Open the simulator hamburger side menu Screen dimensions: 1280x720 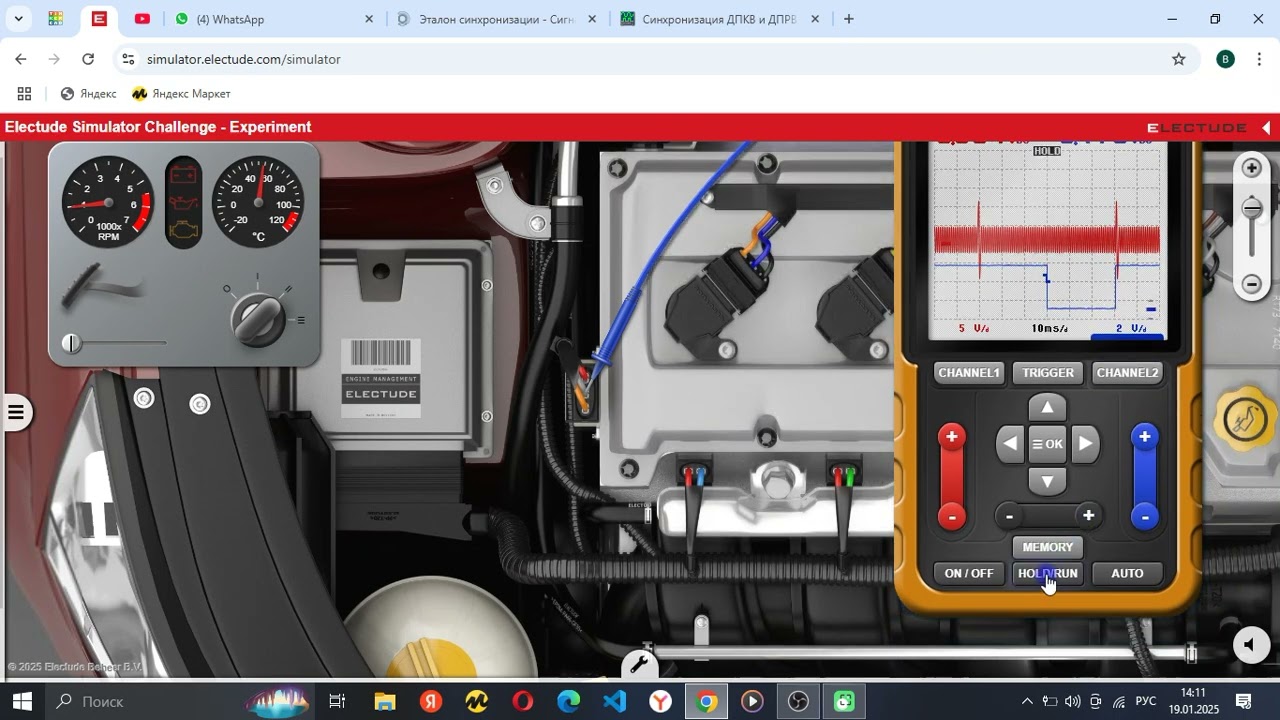pos(16,412)
